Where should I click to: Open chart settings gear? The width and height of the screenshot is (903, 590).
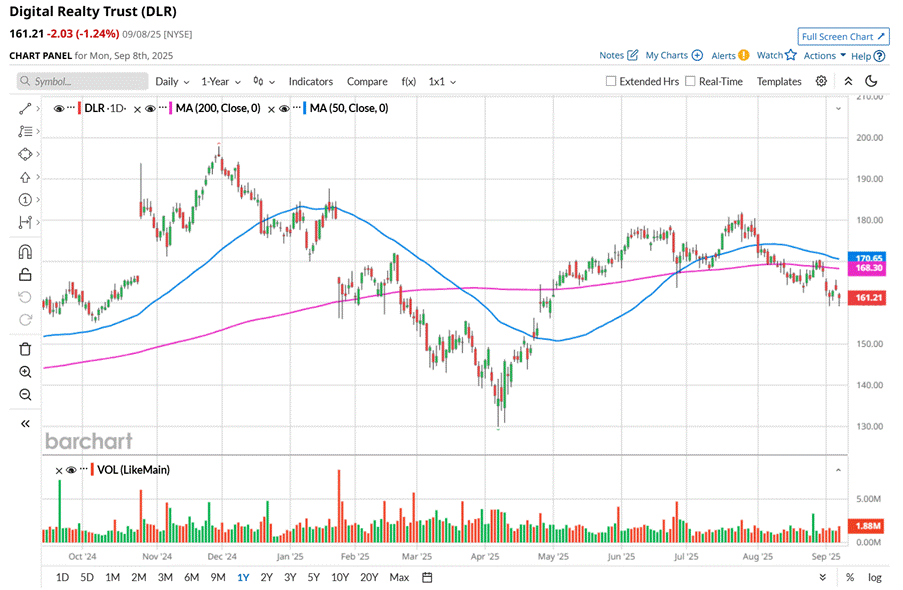pyautogui.click(x=821, y=81)
